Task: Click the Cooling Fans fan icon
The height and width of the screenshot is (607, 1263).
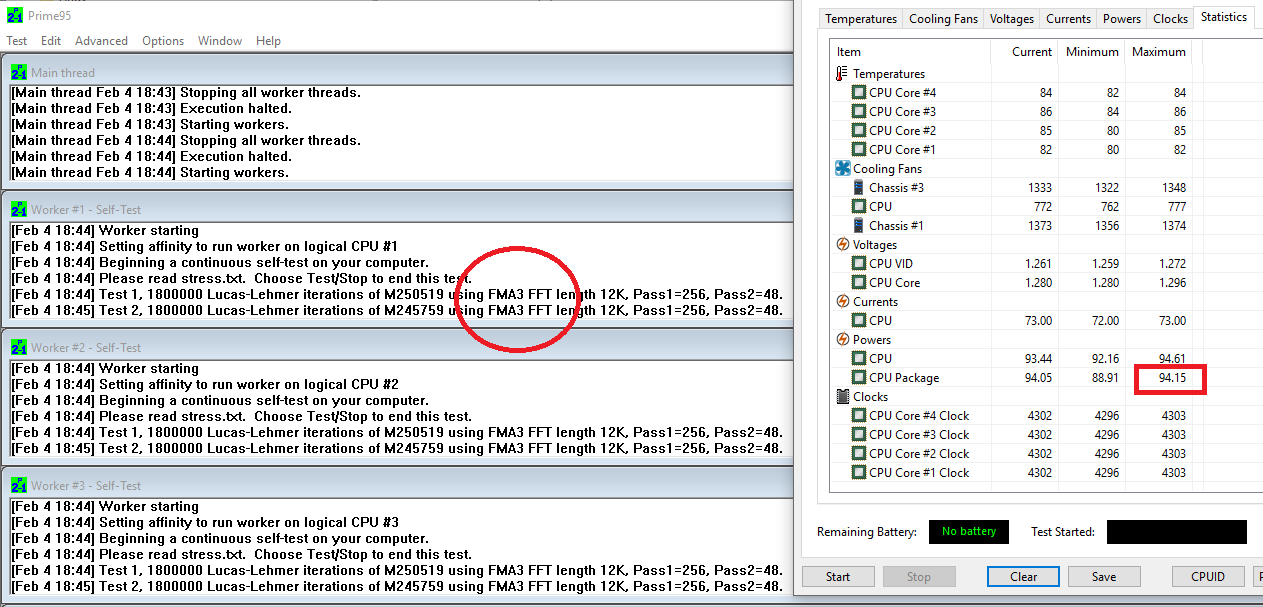Action: point(842,168)
